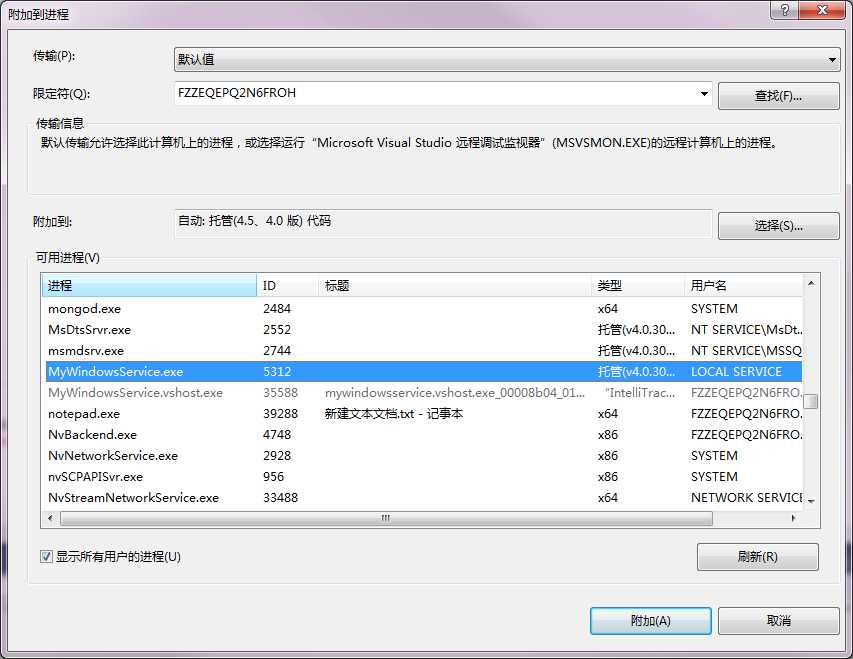Screen dimensions: 853x659
Task: Sort by the ID column header
Action: pyautogui.click(x=287, y=285)
